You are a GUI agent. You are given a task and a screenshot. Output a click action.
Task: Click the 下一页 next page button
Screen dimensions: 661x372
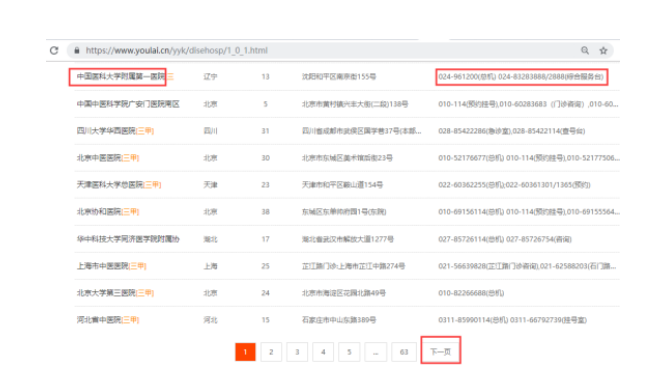[x=441, y=351]
